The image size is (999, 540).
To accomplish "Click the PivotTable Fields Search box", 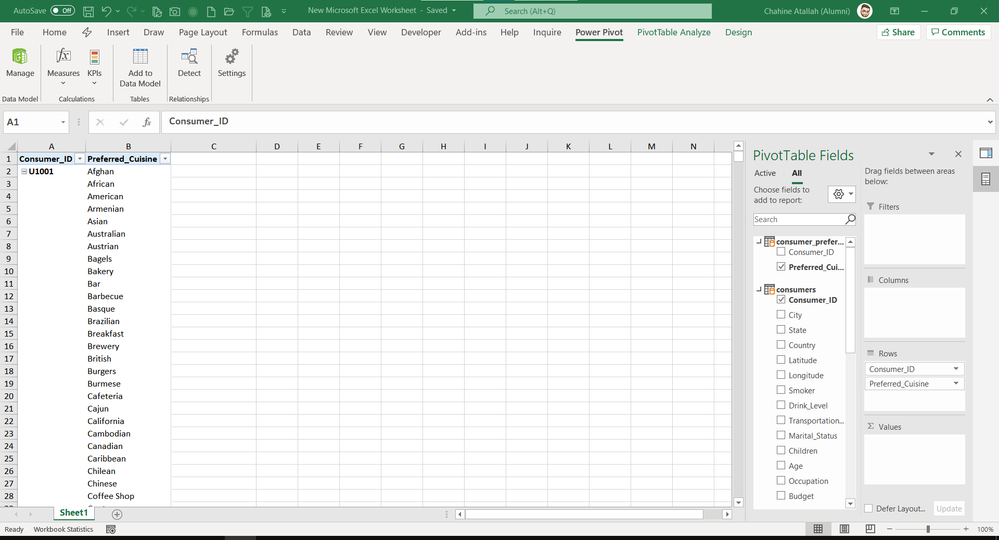I will pyautogui.click(x=799, y=219).
